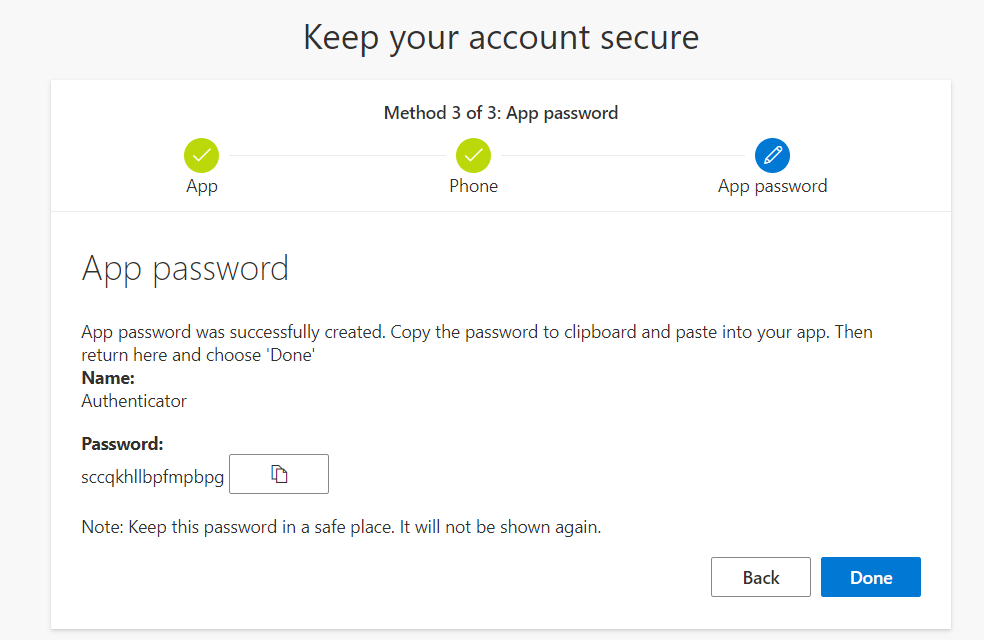
Task: Click the Note about keeping password safe
Action: (x=341, y=526)
